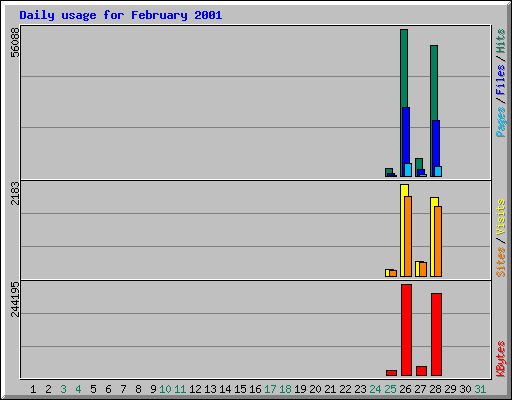This screenshot has height=400, width=512.
Task: Click green day 24 on the x-axis
Action: tap(375, 389)
